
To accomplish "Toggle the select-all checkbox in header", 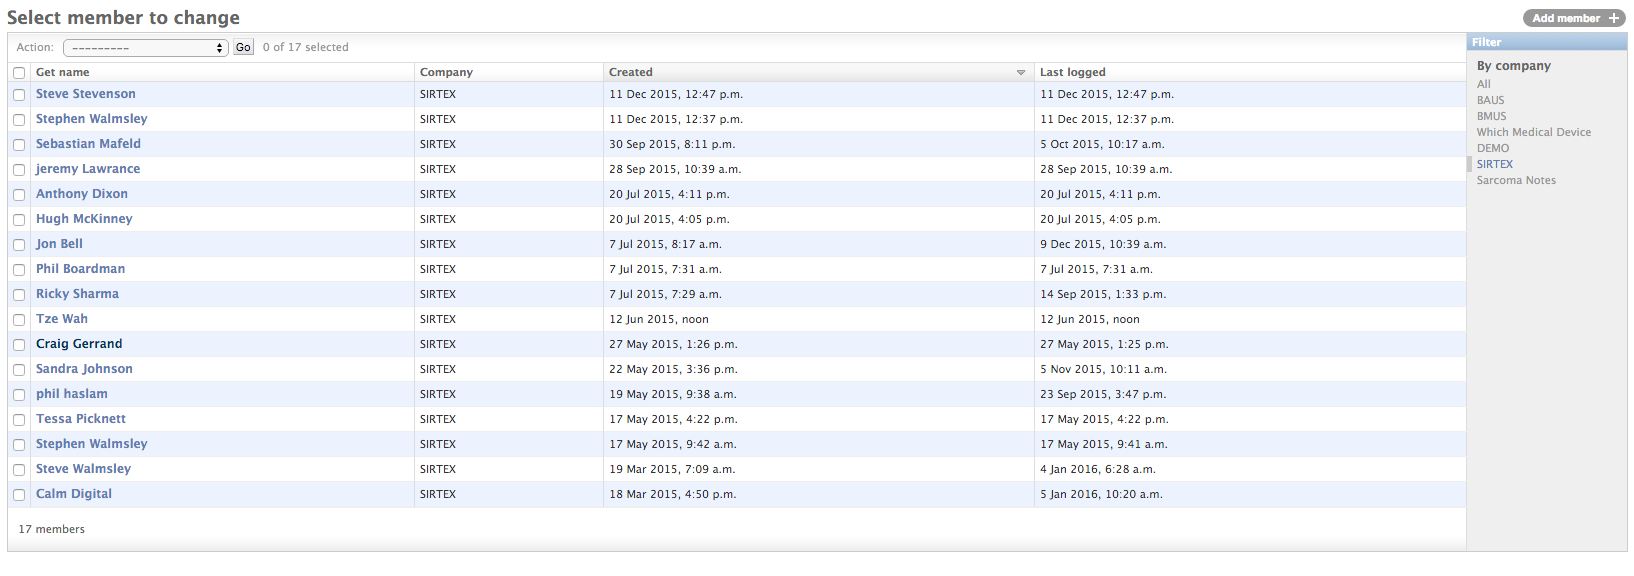I will (x=19, y=73).
